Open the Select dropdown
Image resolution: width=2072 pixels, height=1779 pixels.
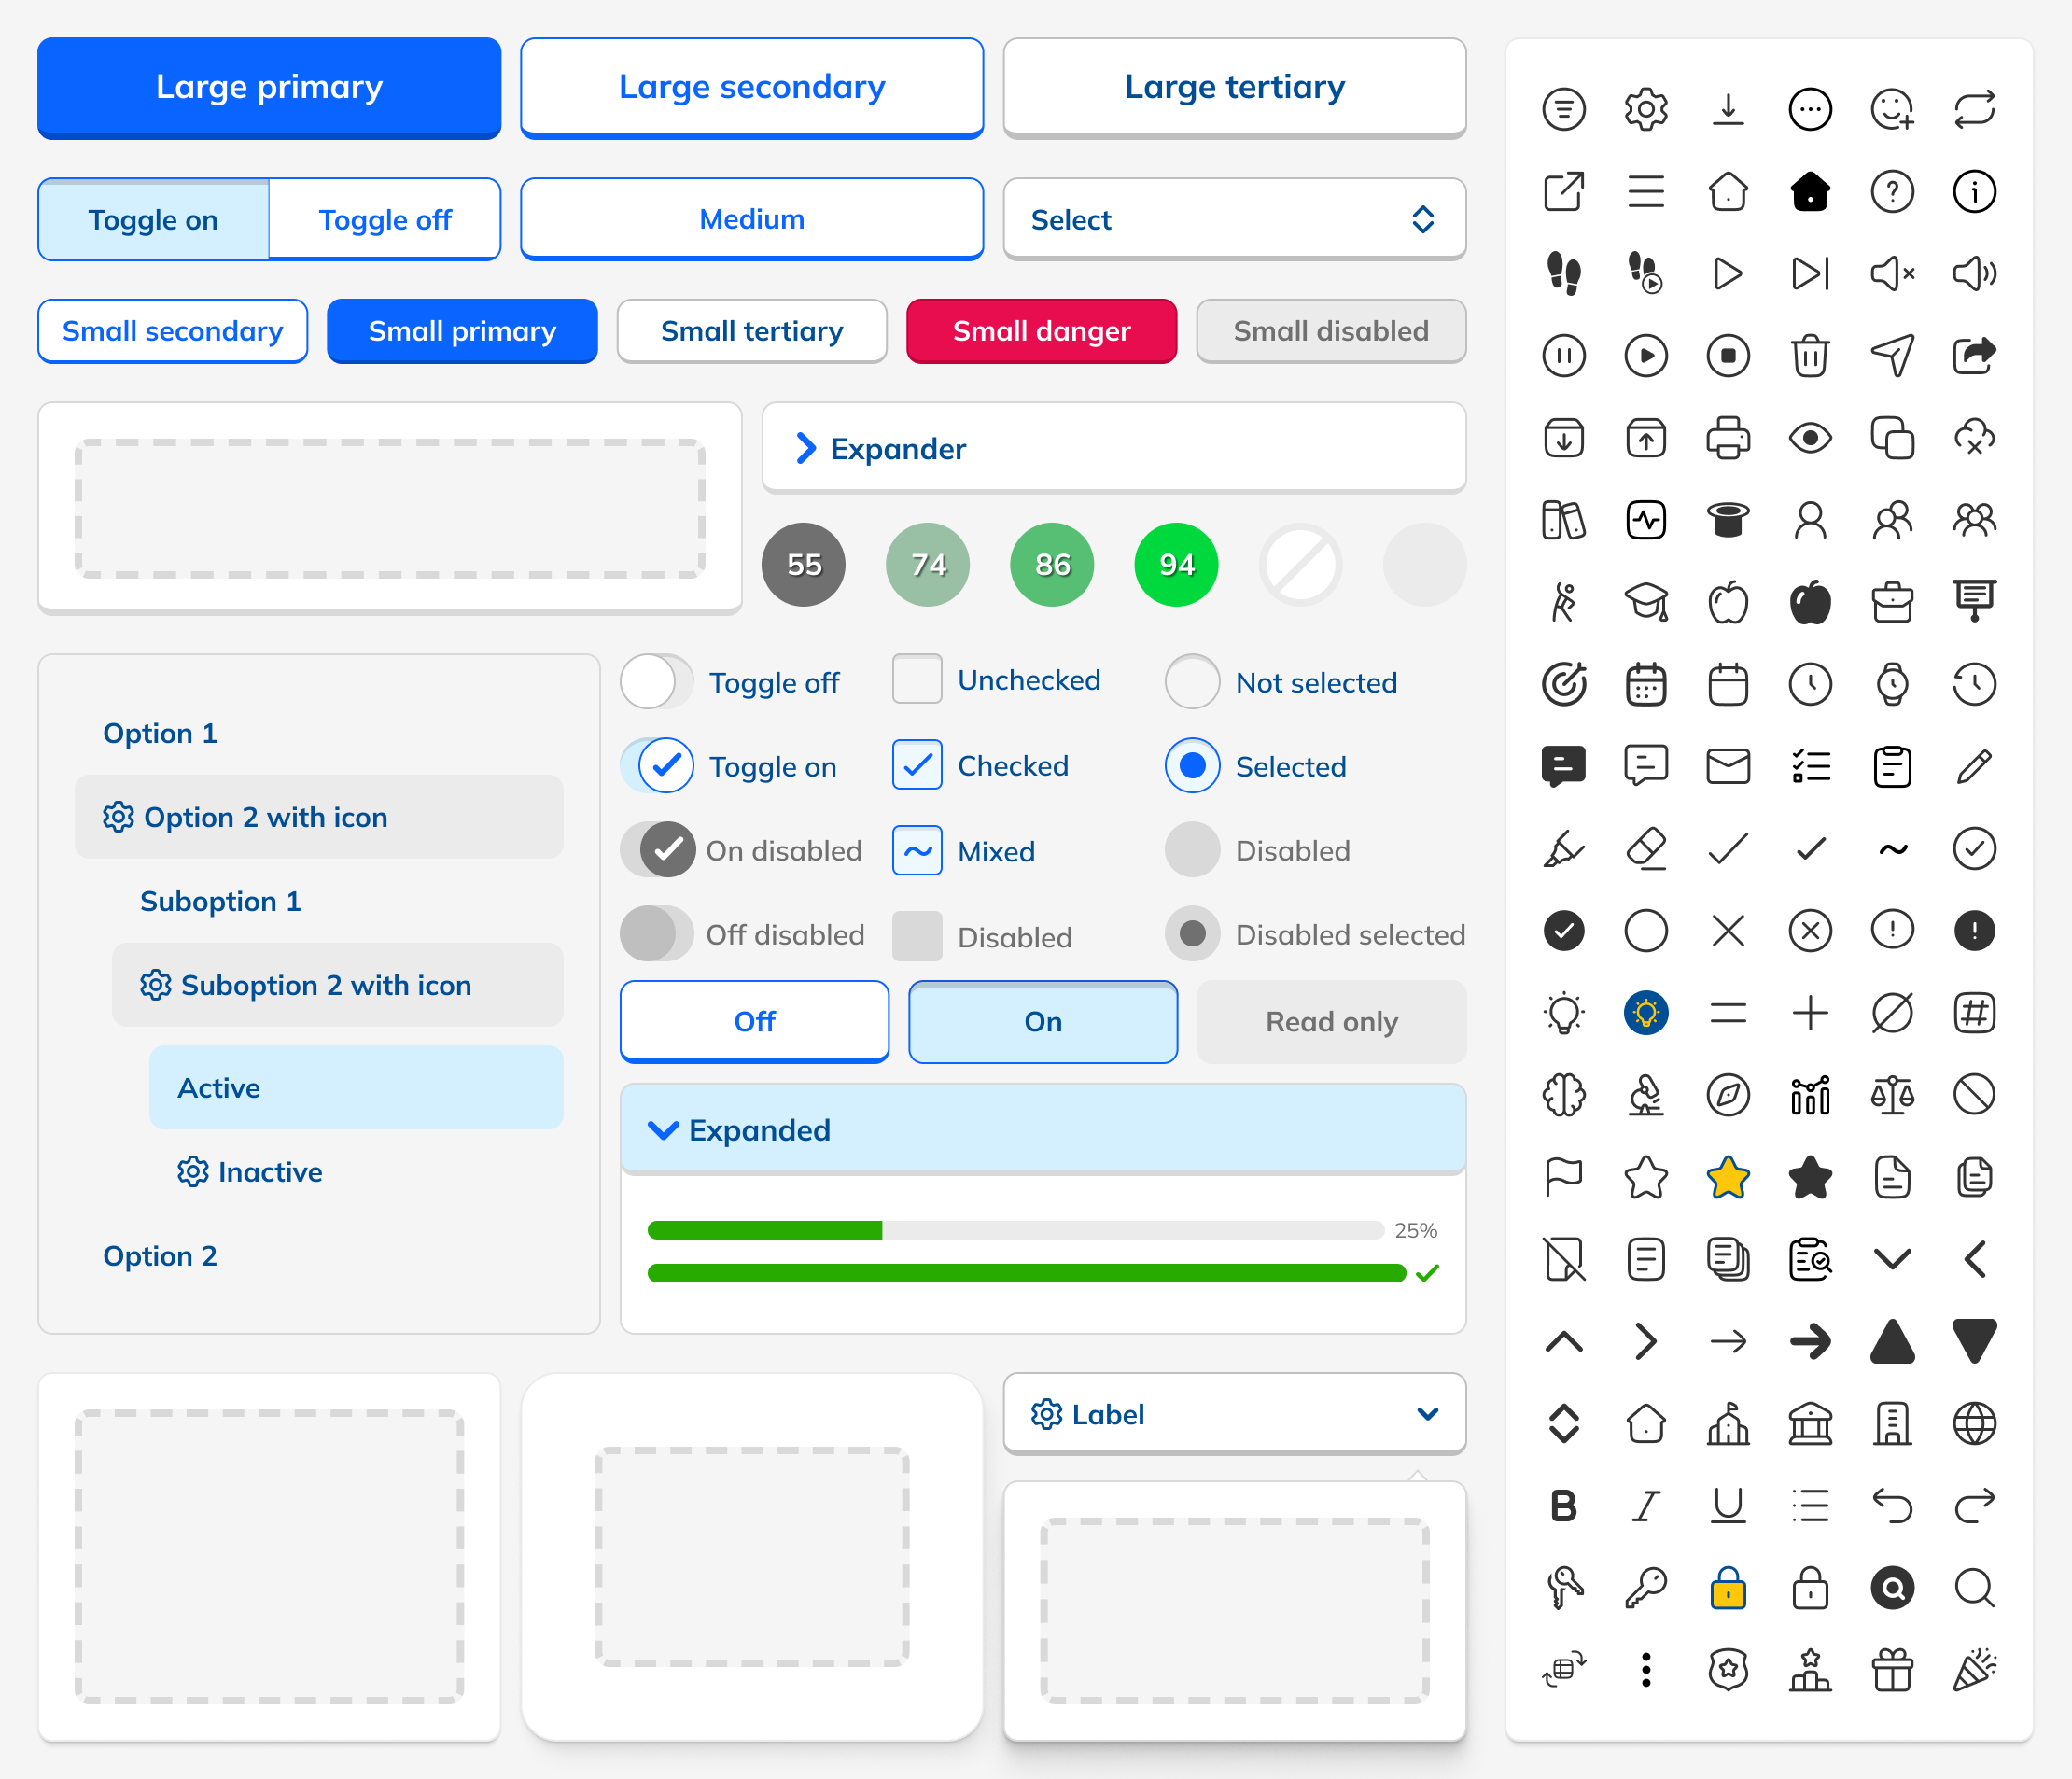(x=1234, y=220)
